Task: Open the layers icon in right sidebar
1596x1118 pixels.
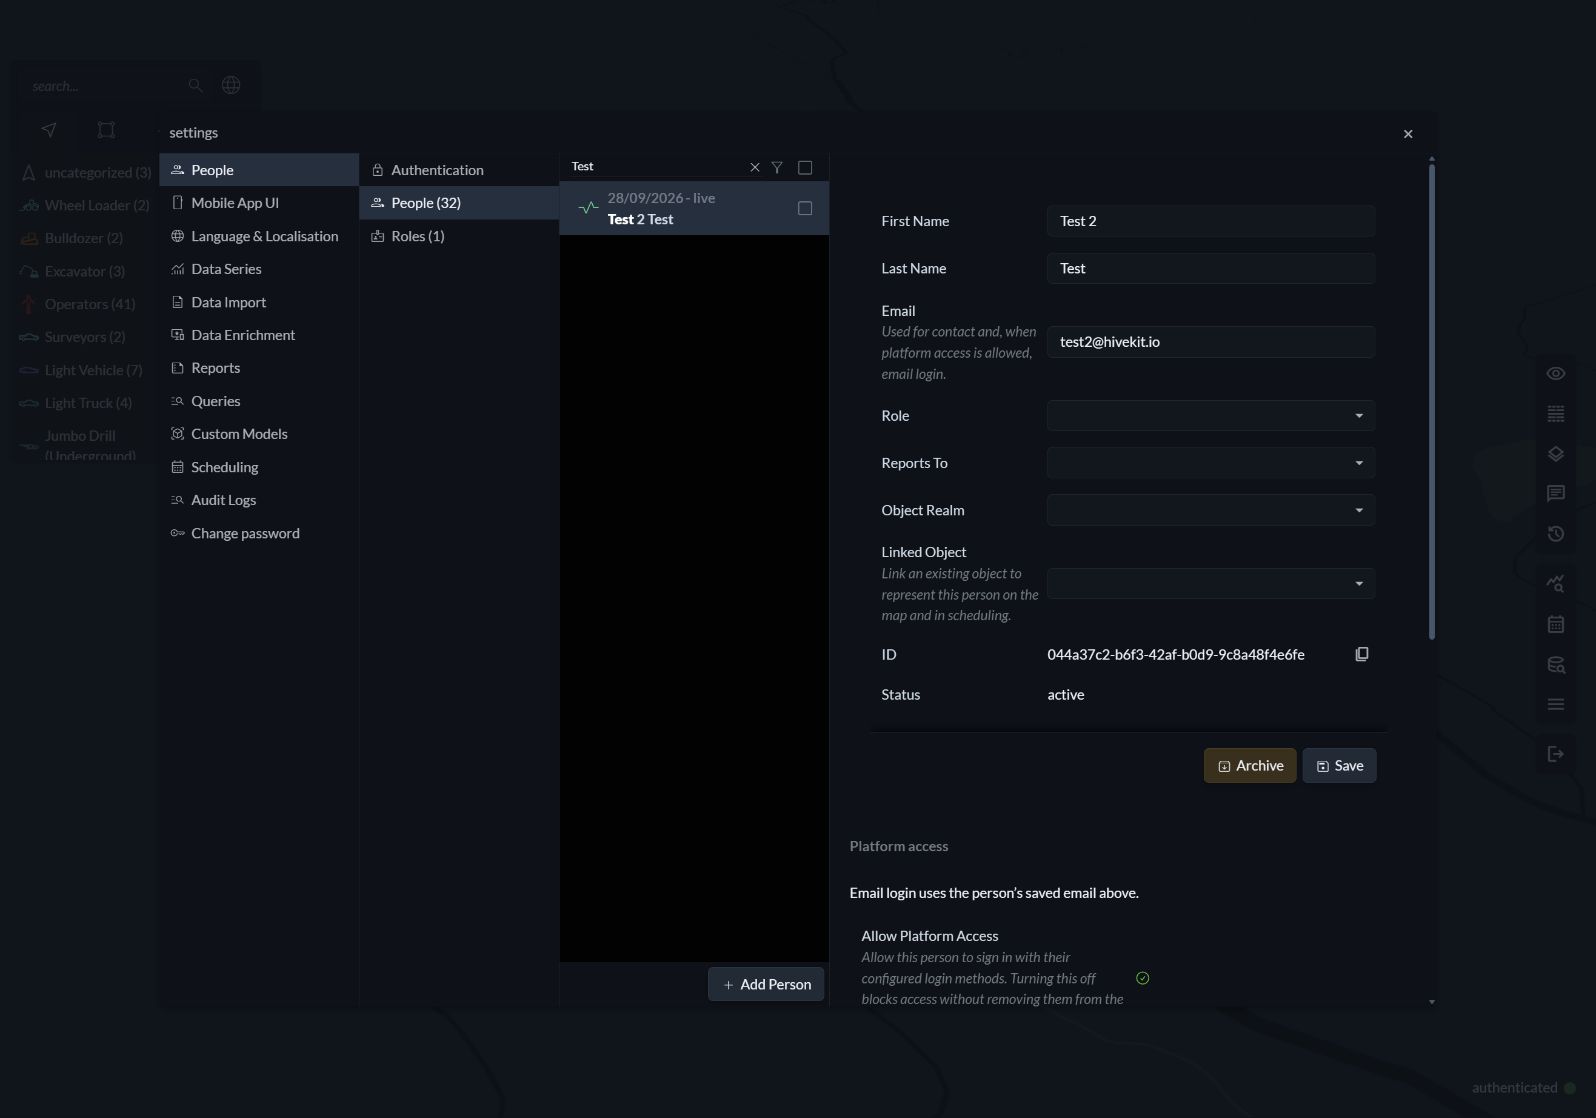Action: [1556, 453]
